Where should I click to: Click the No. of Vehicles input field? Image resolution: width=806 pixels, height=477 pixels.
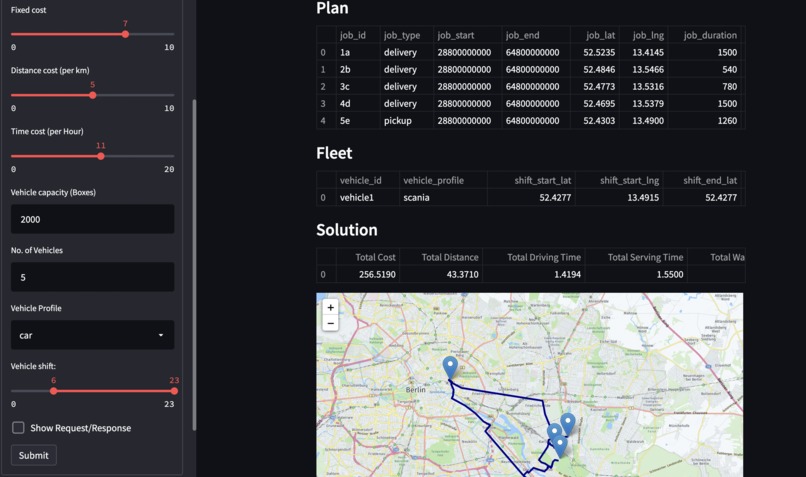(93, 278)
